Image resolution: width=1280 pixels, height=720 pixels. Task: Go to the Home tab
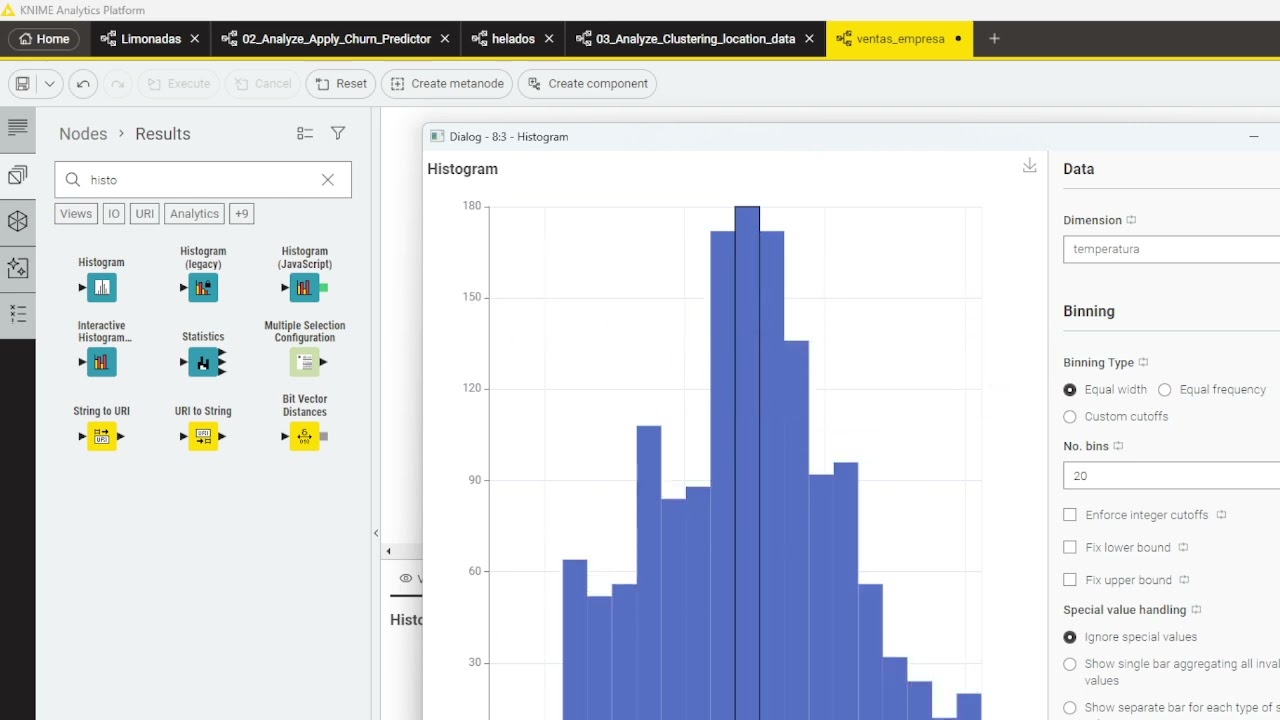[44, 39]
